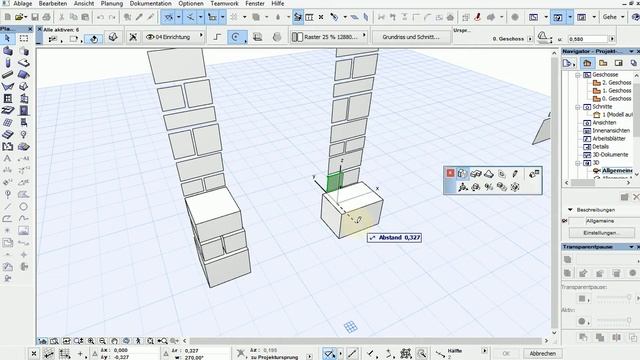Screen dimensions: 640x360
Task: Open the Bearbeiten menu
Action: (x=53, y=3)
